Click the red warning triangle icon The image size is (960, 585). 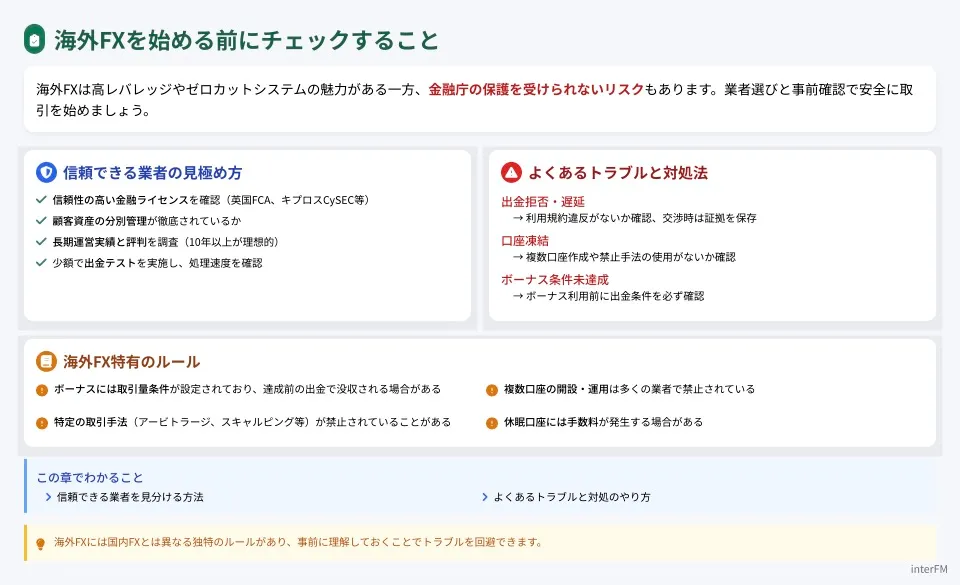[x=511, y=172]
